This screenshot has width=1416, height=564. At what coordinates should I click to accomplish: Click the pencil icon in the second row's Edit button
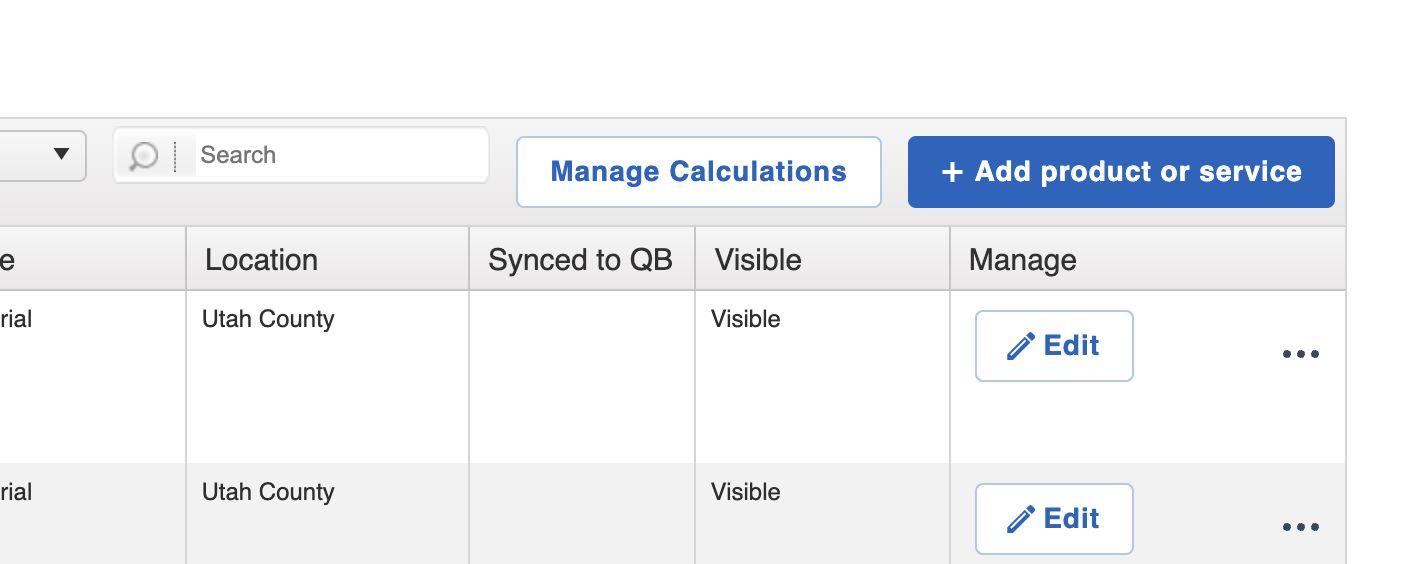click(1020, 519)
